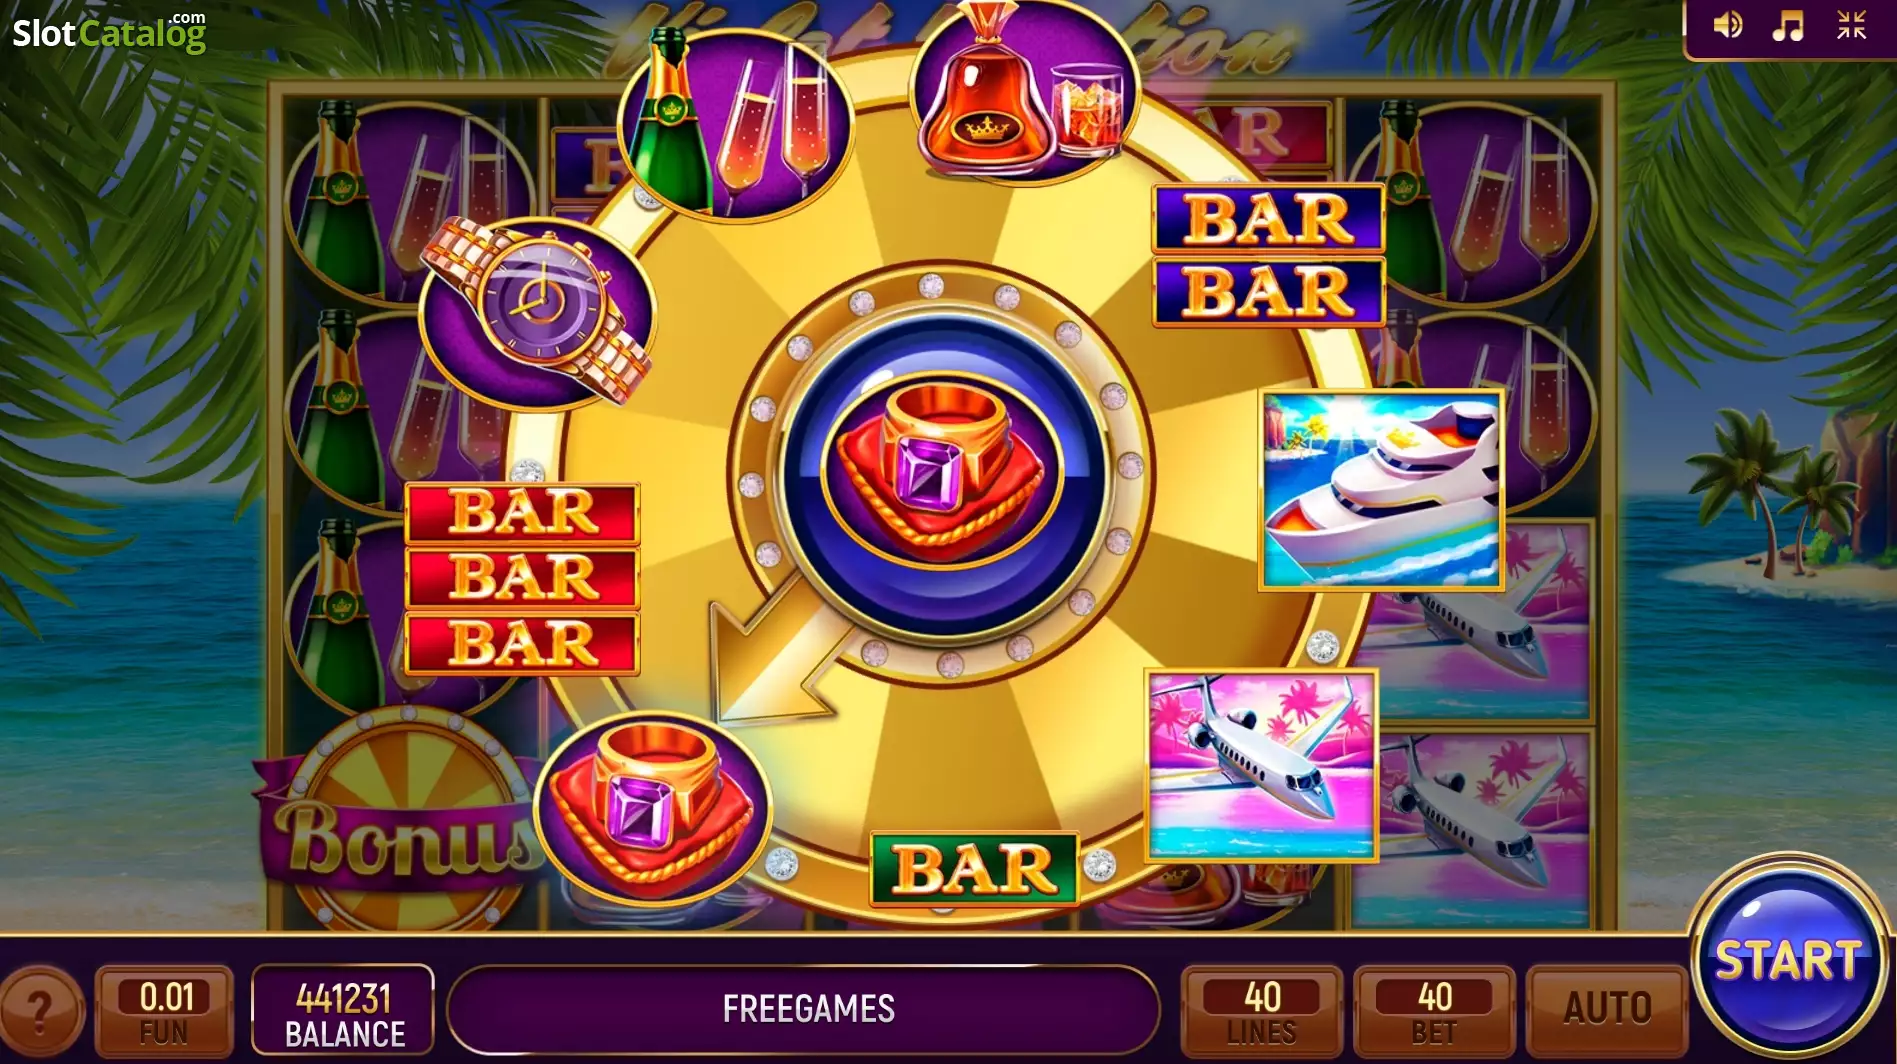Select the pink airplane symbol on wheel
This screenshot has width=1897, height=1064.
point(1262,765)
